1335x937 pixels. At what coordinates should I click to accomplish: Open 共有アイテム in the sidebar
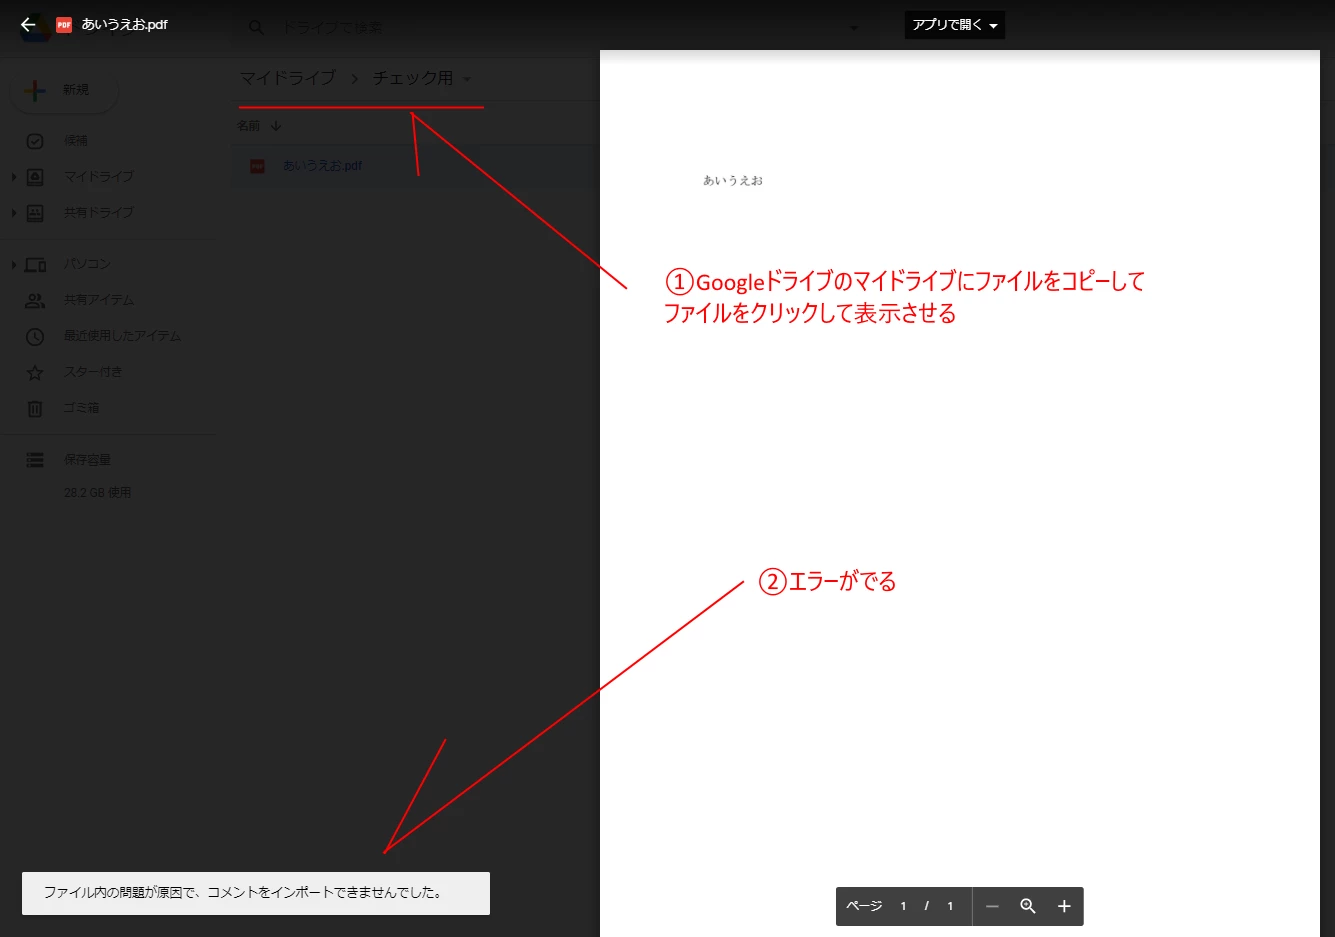coord(98,300)
